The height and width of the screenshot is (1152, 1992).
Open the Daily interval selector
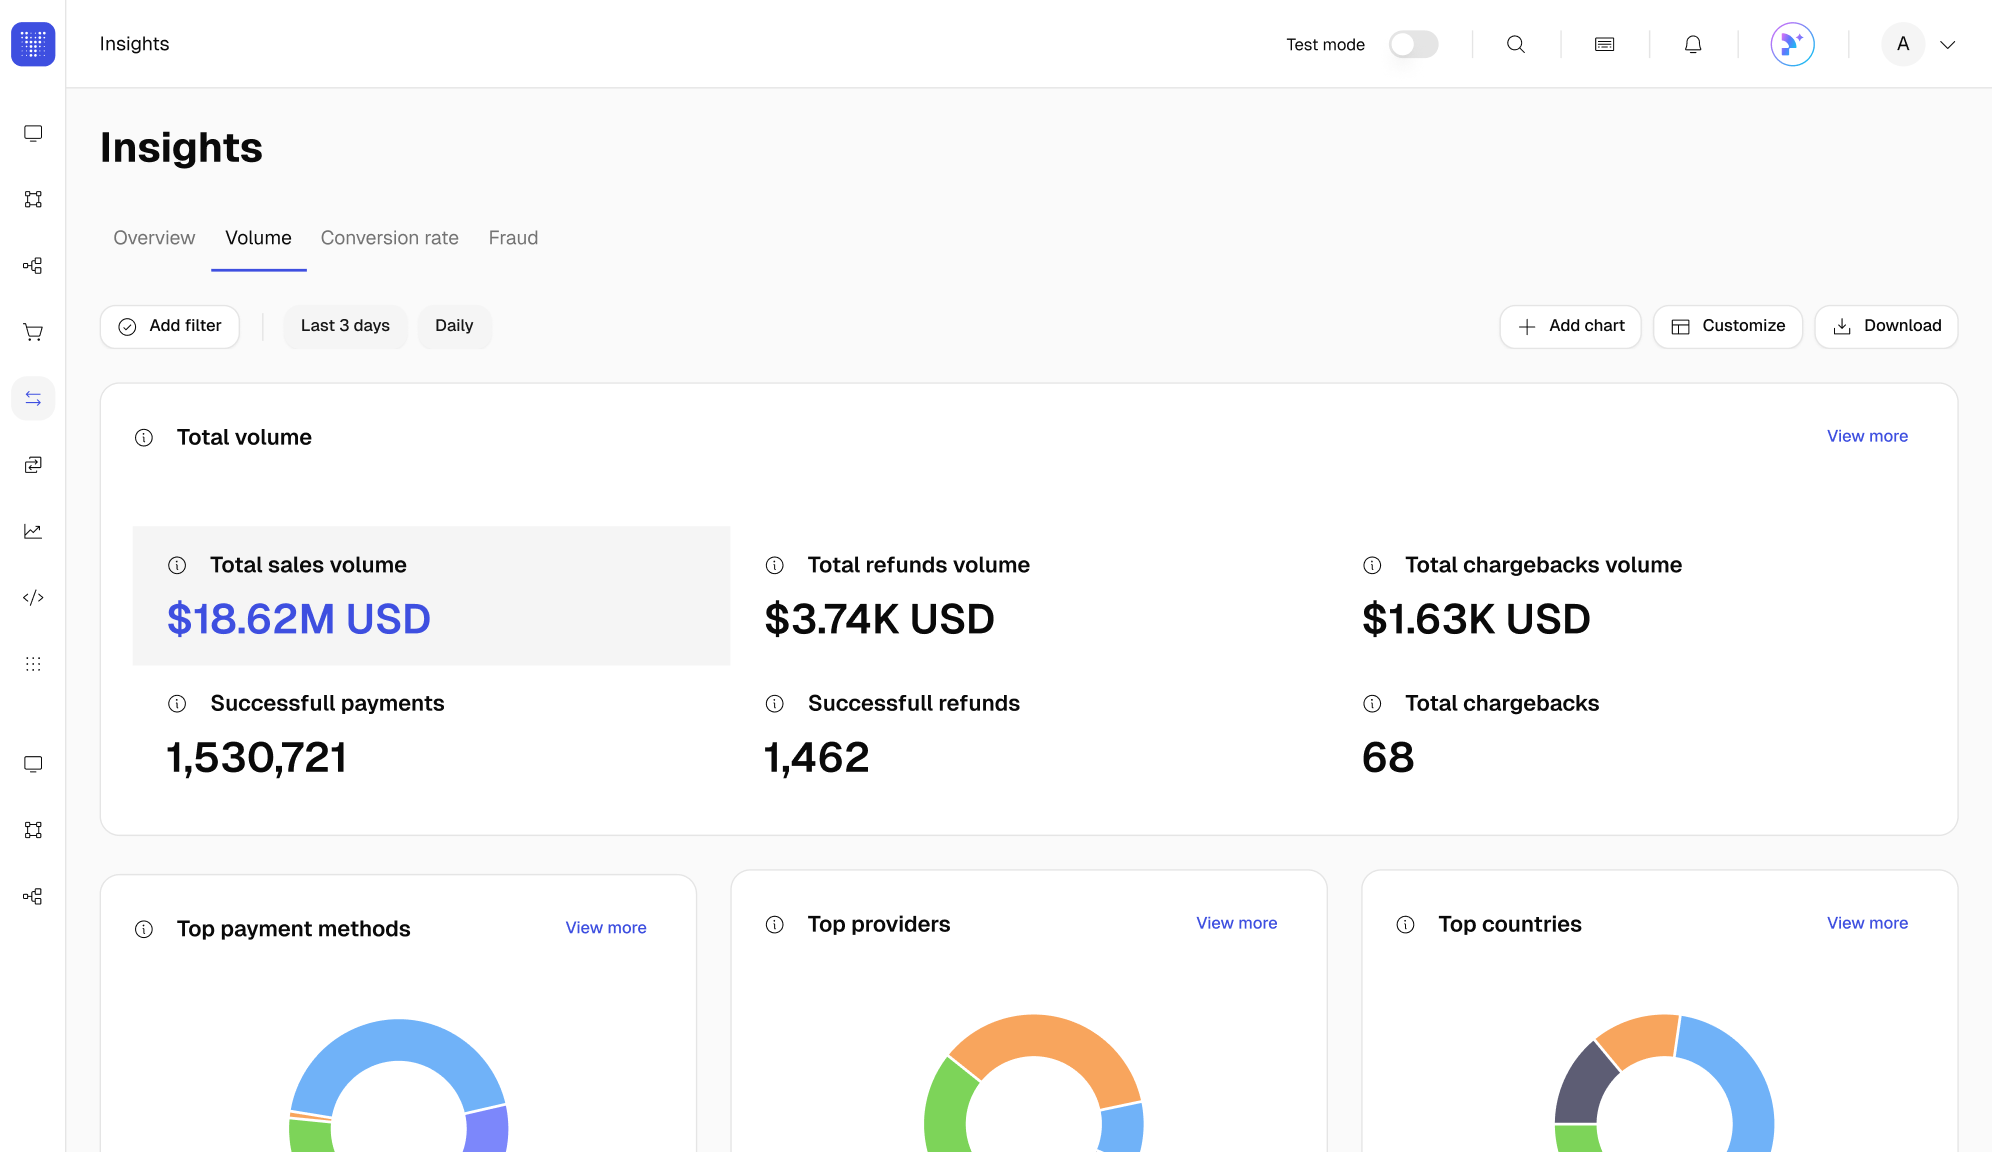pyautogui.click(x=454, y=326)
